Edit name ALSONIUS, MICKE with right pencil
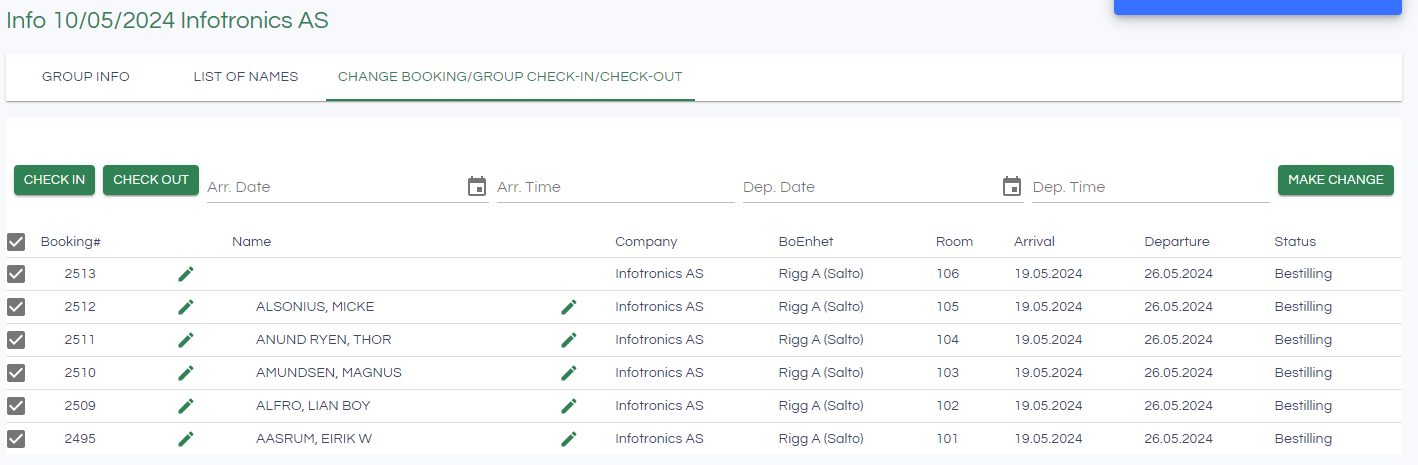Screen dimensions: 1418x465 coord(569,307)
